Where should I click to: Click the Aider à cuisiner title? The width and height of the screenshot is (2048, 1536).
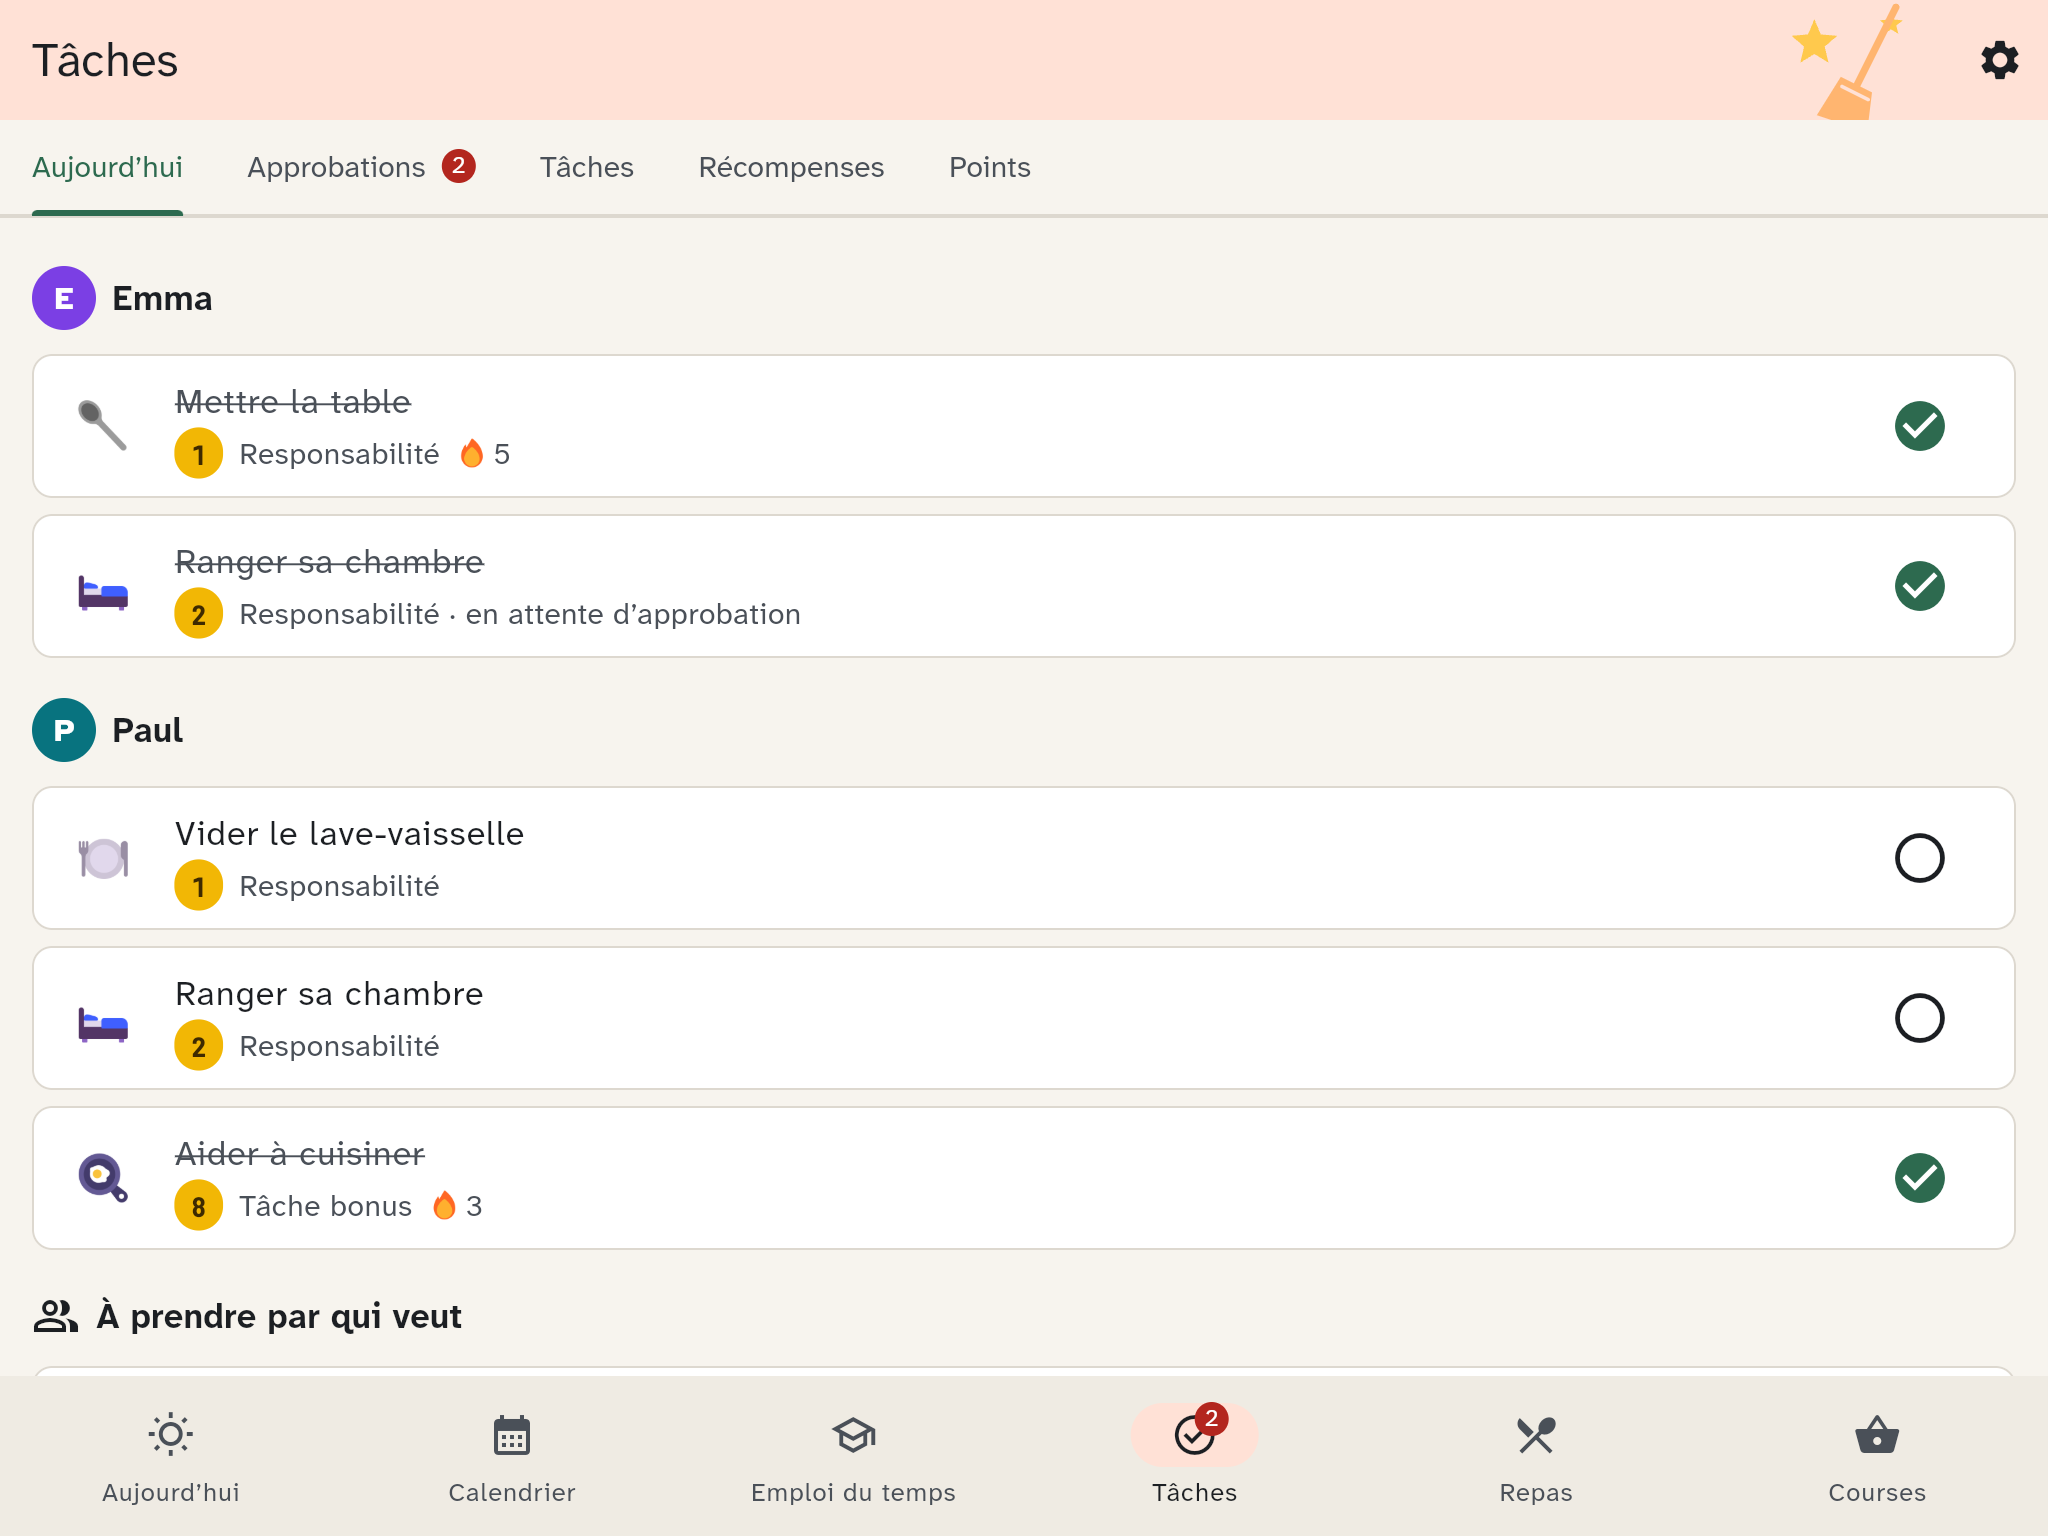pyautogui.click(x=300, y=1154)
